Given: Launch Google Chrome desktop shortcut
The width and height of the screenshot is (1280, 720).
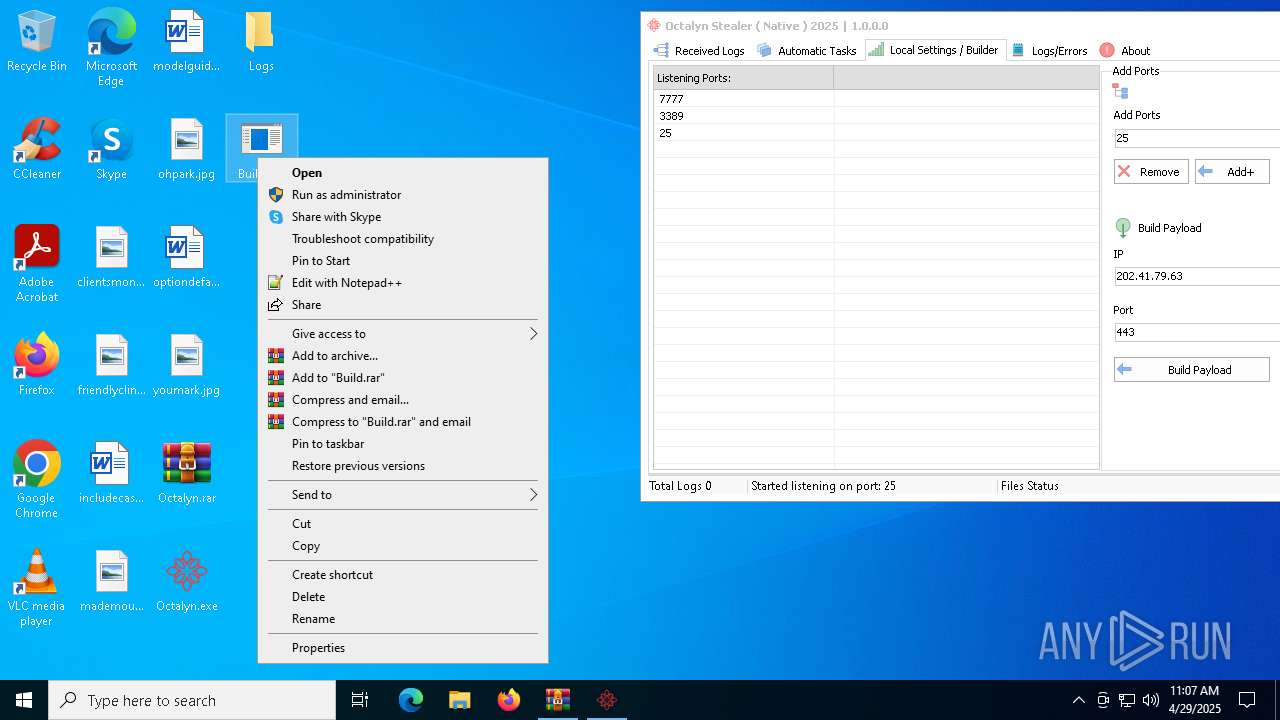Looking at the screenshot, I should (x=37, y=480).
